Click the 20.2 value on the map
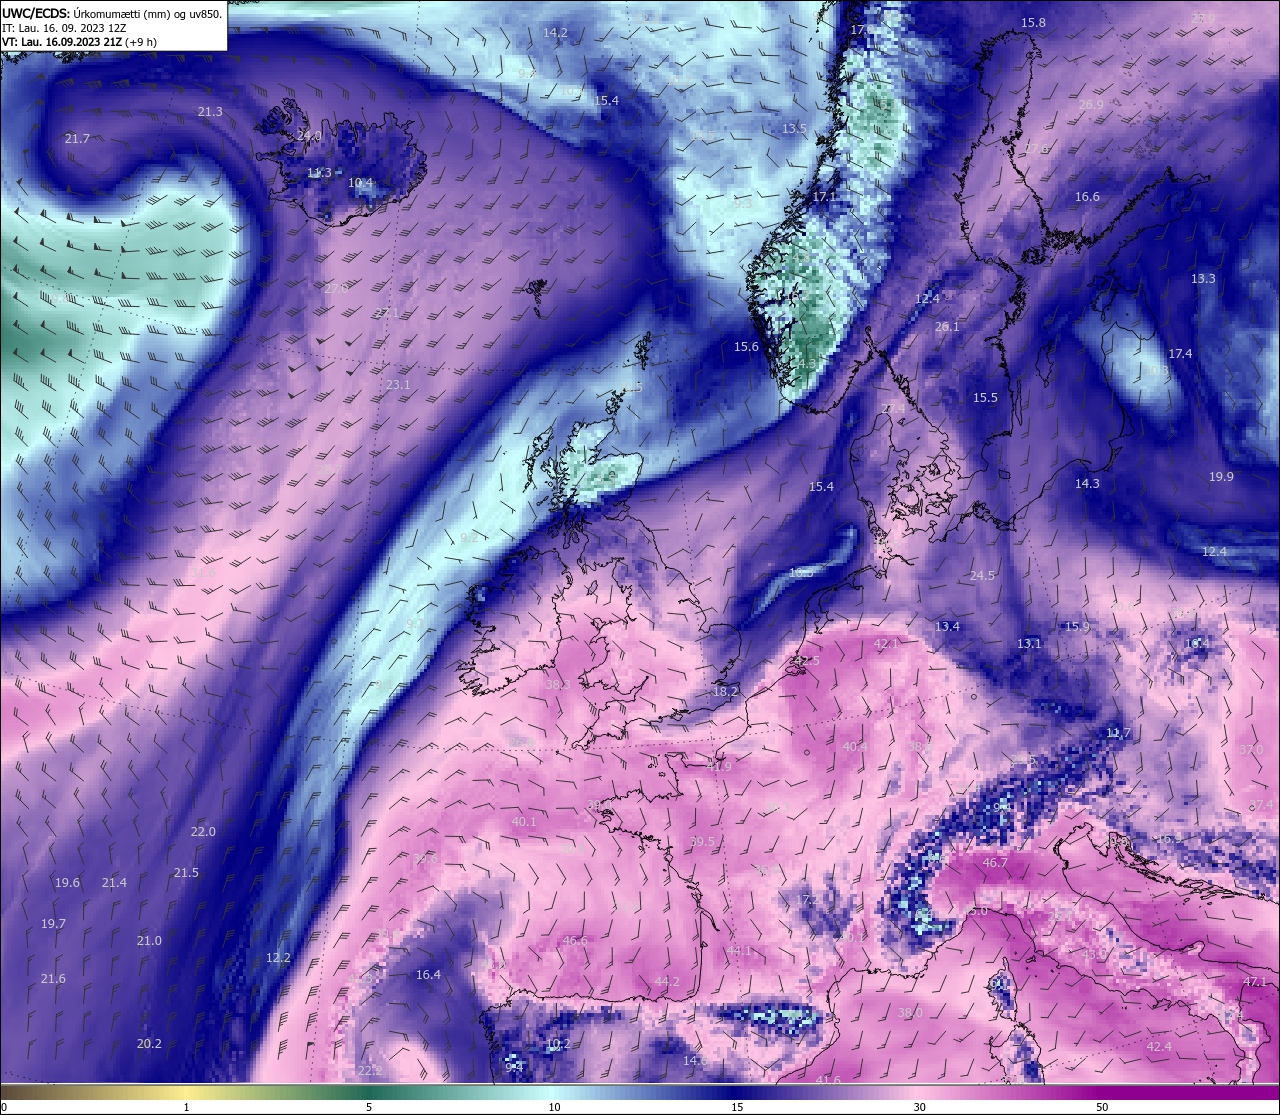Viewport: 1280px width, 1115px height. coord(149,1044)
